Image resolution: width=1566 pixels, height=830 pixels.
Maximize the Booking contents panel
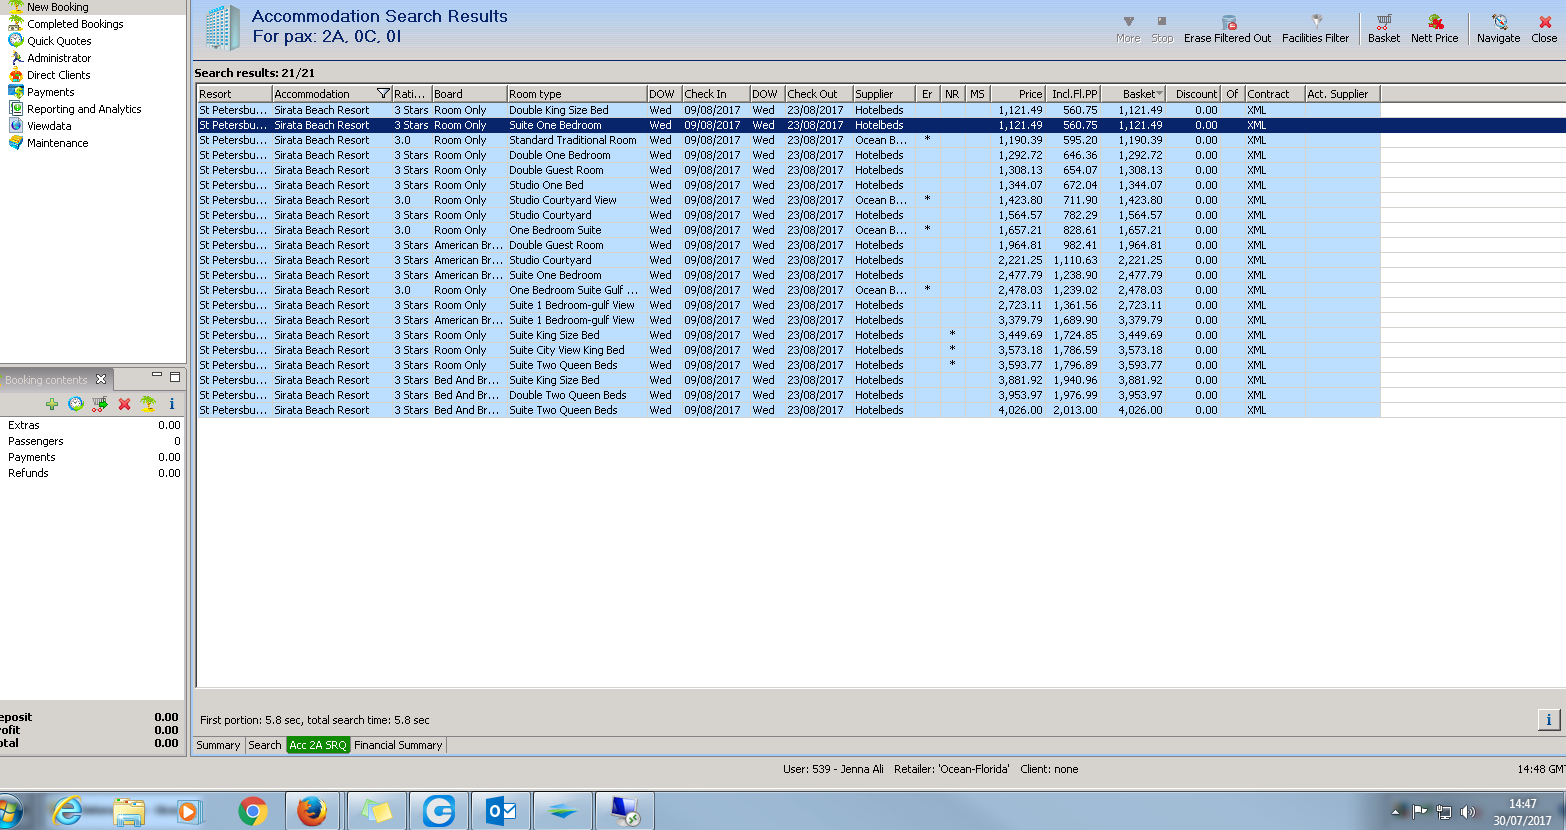[175, 377]
